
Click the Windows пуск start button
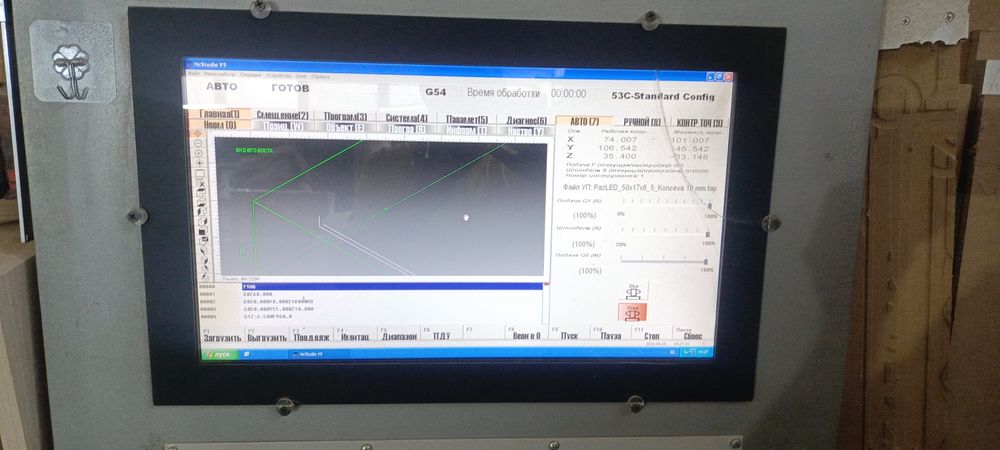(x=219, y=354)
